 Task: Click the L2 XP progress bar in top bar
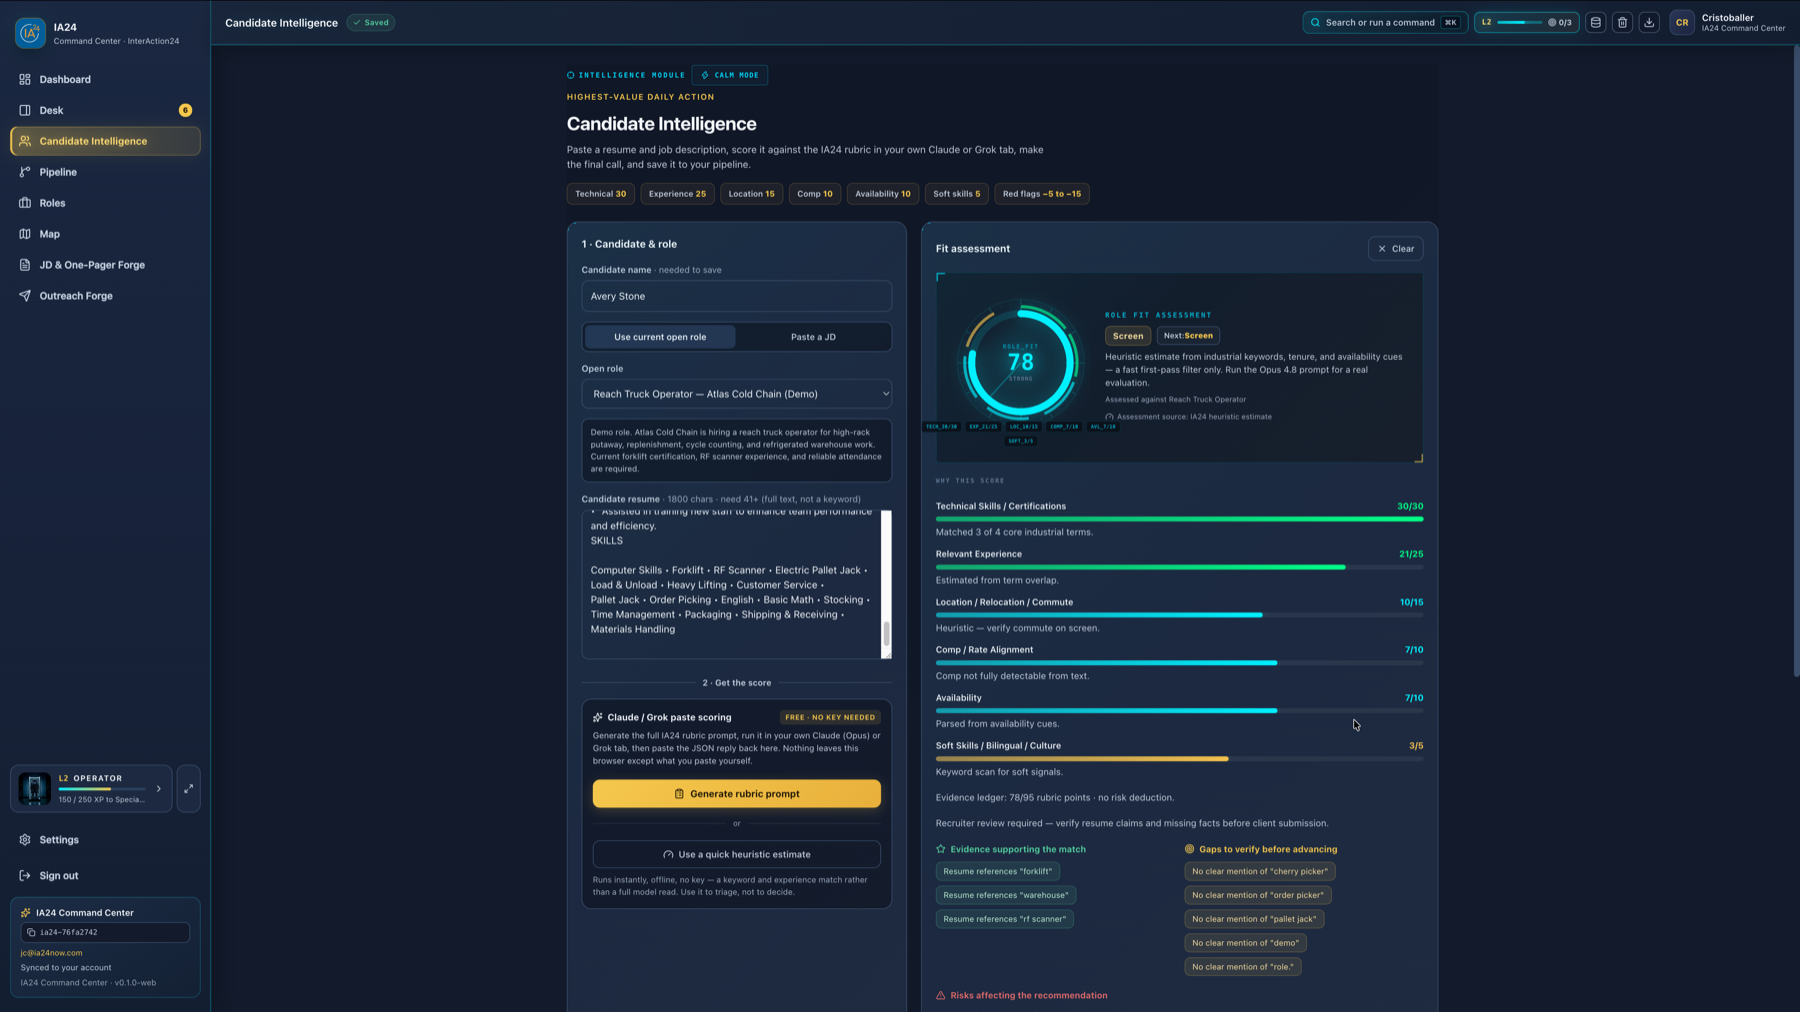point(1519,22)
